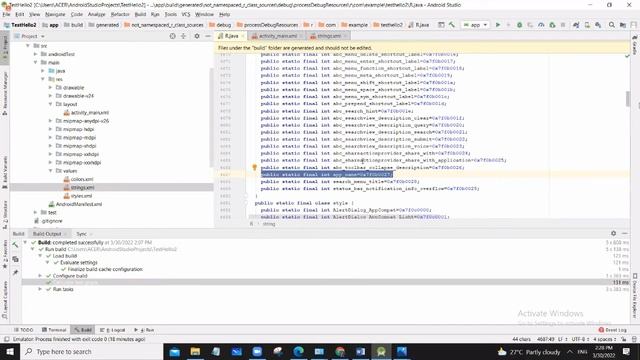Expand the test folder
Screen dimensions: 640x360
click(36, 212)
